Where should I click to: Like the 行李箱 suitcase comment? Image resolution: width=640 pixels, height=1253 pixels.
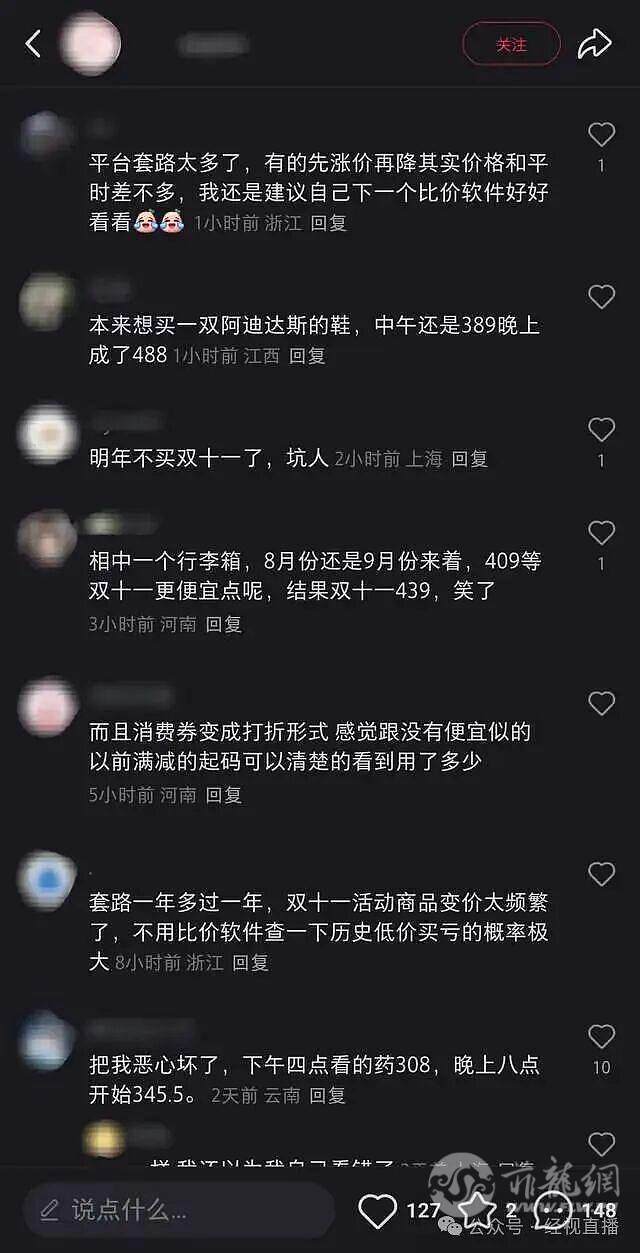(x=601, y=533)
